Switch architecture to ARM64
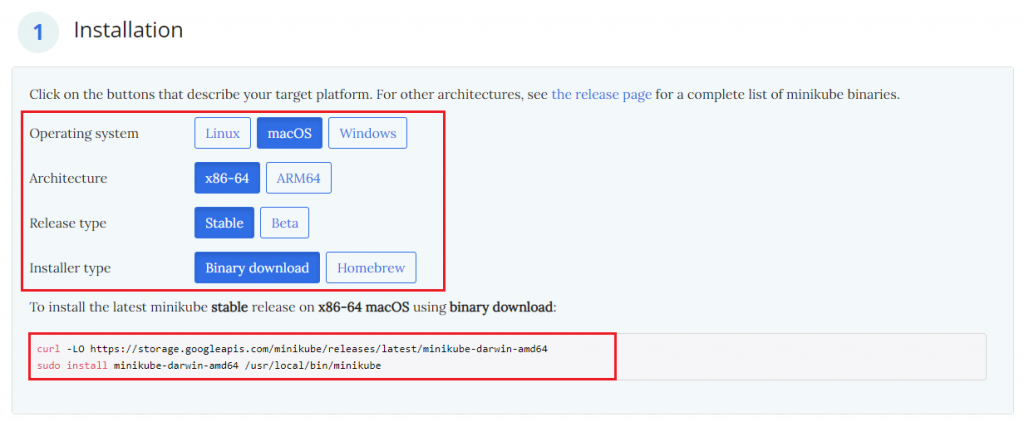The height and width of the screenshot is (422, 1024). click(x=298, y=178)
